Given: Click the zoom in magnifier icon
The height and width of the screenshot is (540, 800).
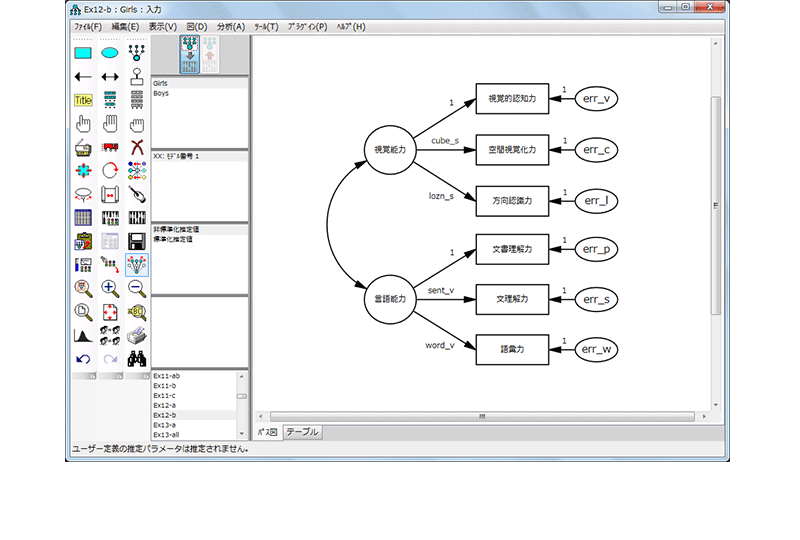Looking at the screenshot, I should 110,288.
